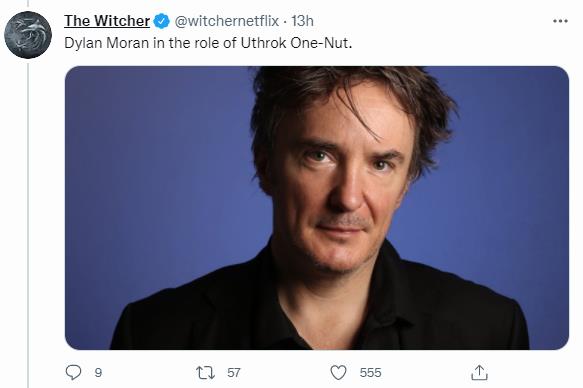Open the three-dot more options menu

[560, 21]
